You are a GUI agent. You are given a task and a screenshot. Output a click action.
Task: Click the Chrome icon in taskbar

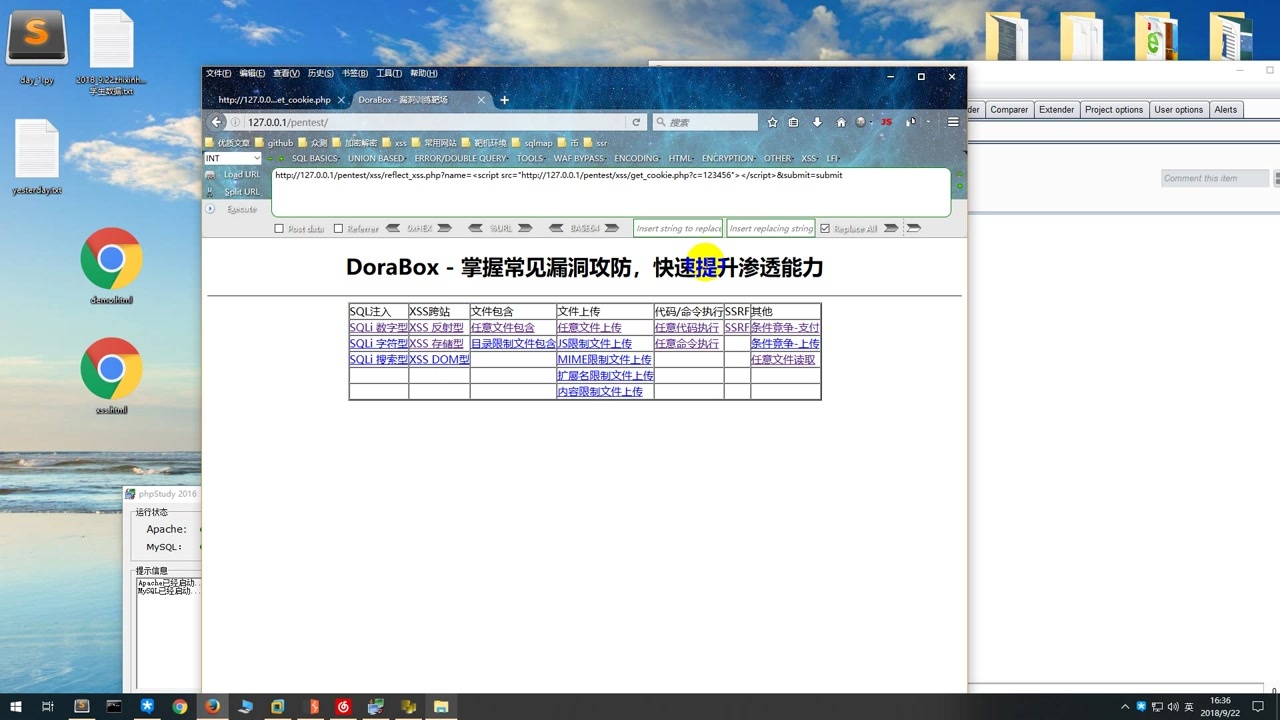point(180,706)
